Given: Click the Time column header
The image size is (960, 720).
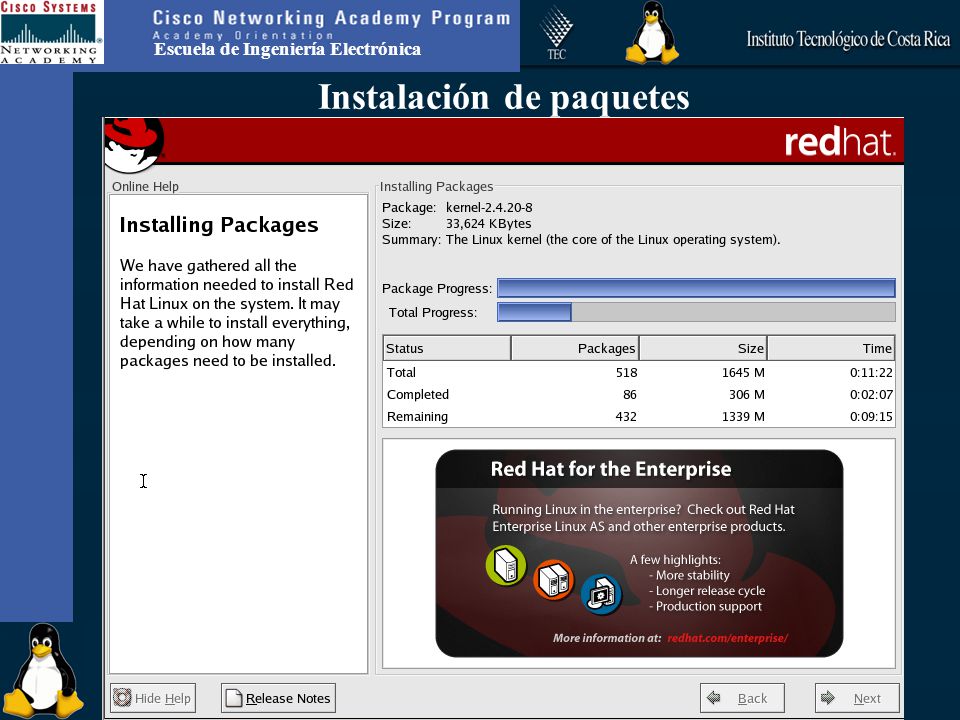Looking at the screenshot, I should point(831,348).
